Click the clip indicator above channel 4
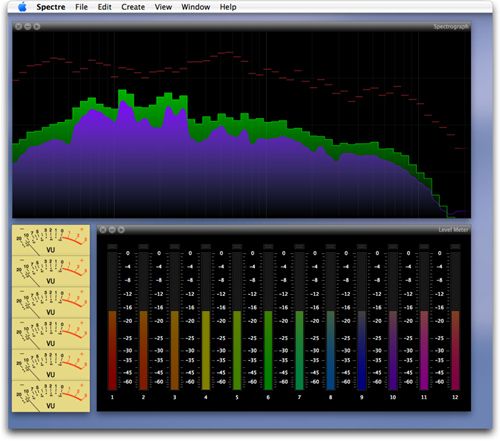500x441 pixels. point(206,247)
